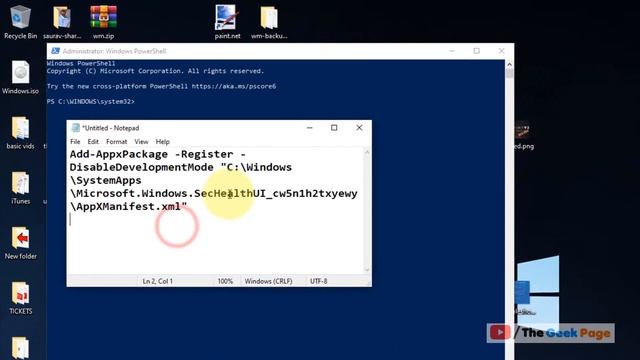Click the "UTF-8" encoding status entry
Screen dimensions: 640x360
[x=318, y=281]
